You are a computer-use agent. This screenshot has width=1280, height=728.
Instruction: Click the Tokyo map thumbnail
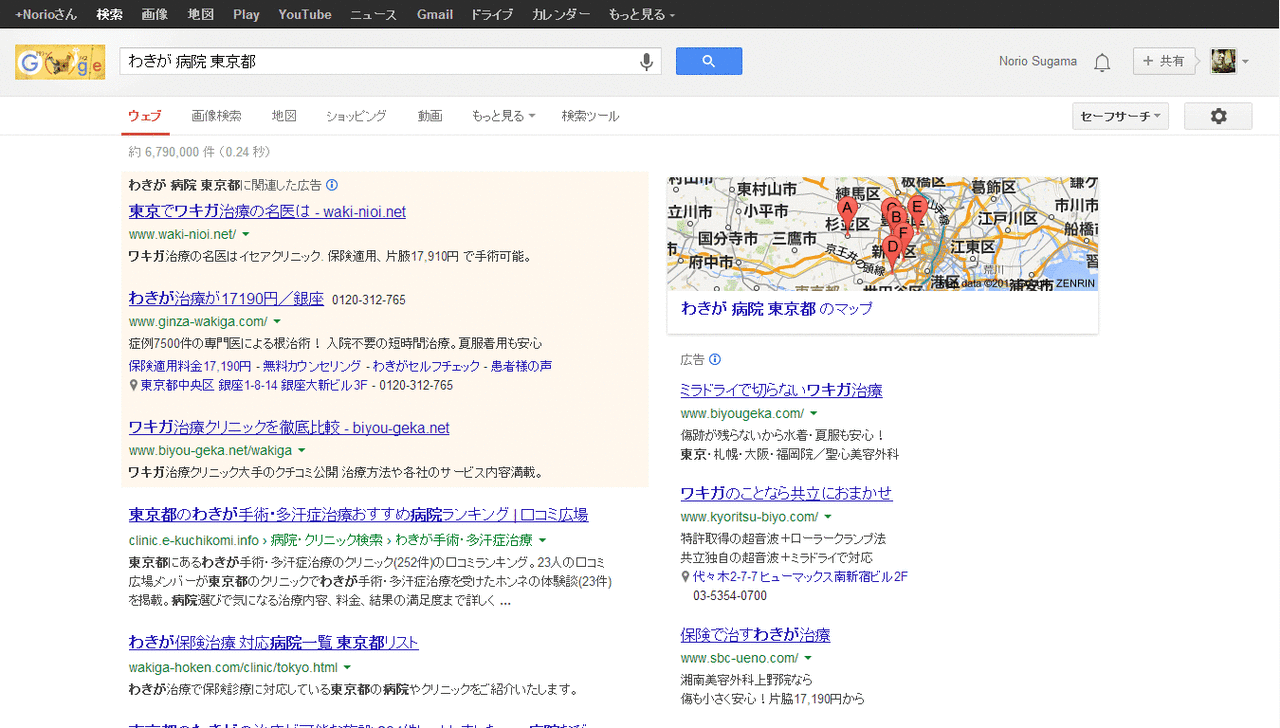tap(882, 234)
